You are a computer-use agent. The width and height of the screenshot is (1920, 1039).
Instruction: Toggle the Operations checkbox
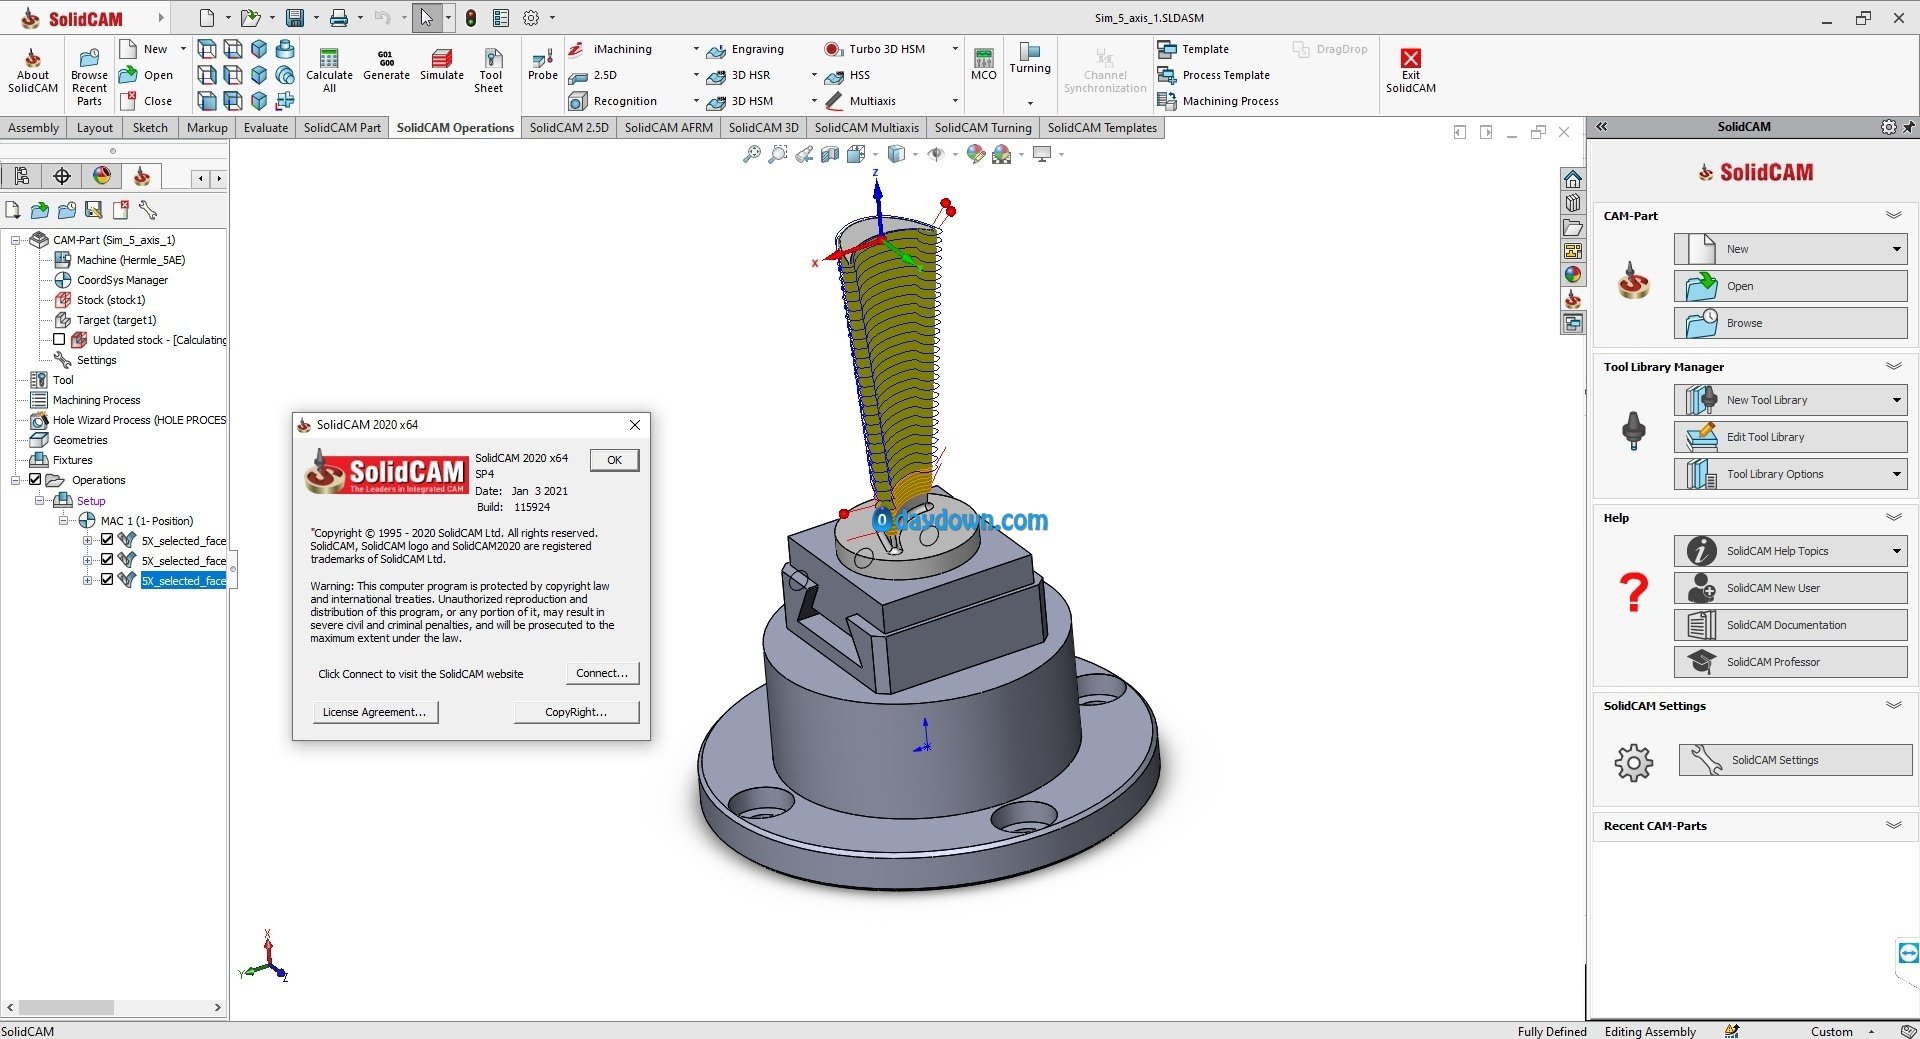(x=35, y=480)
